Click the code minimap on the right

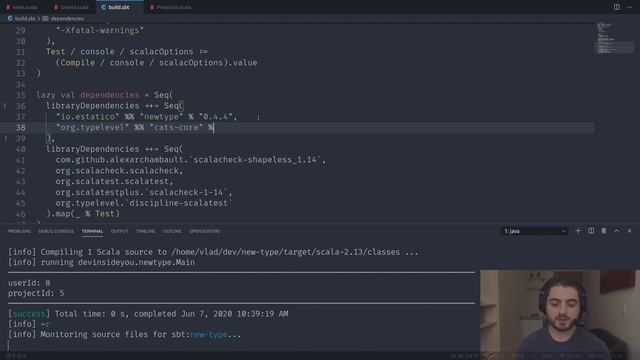tap(615, 39)
